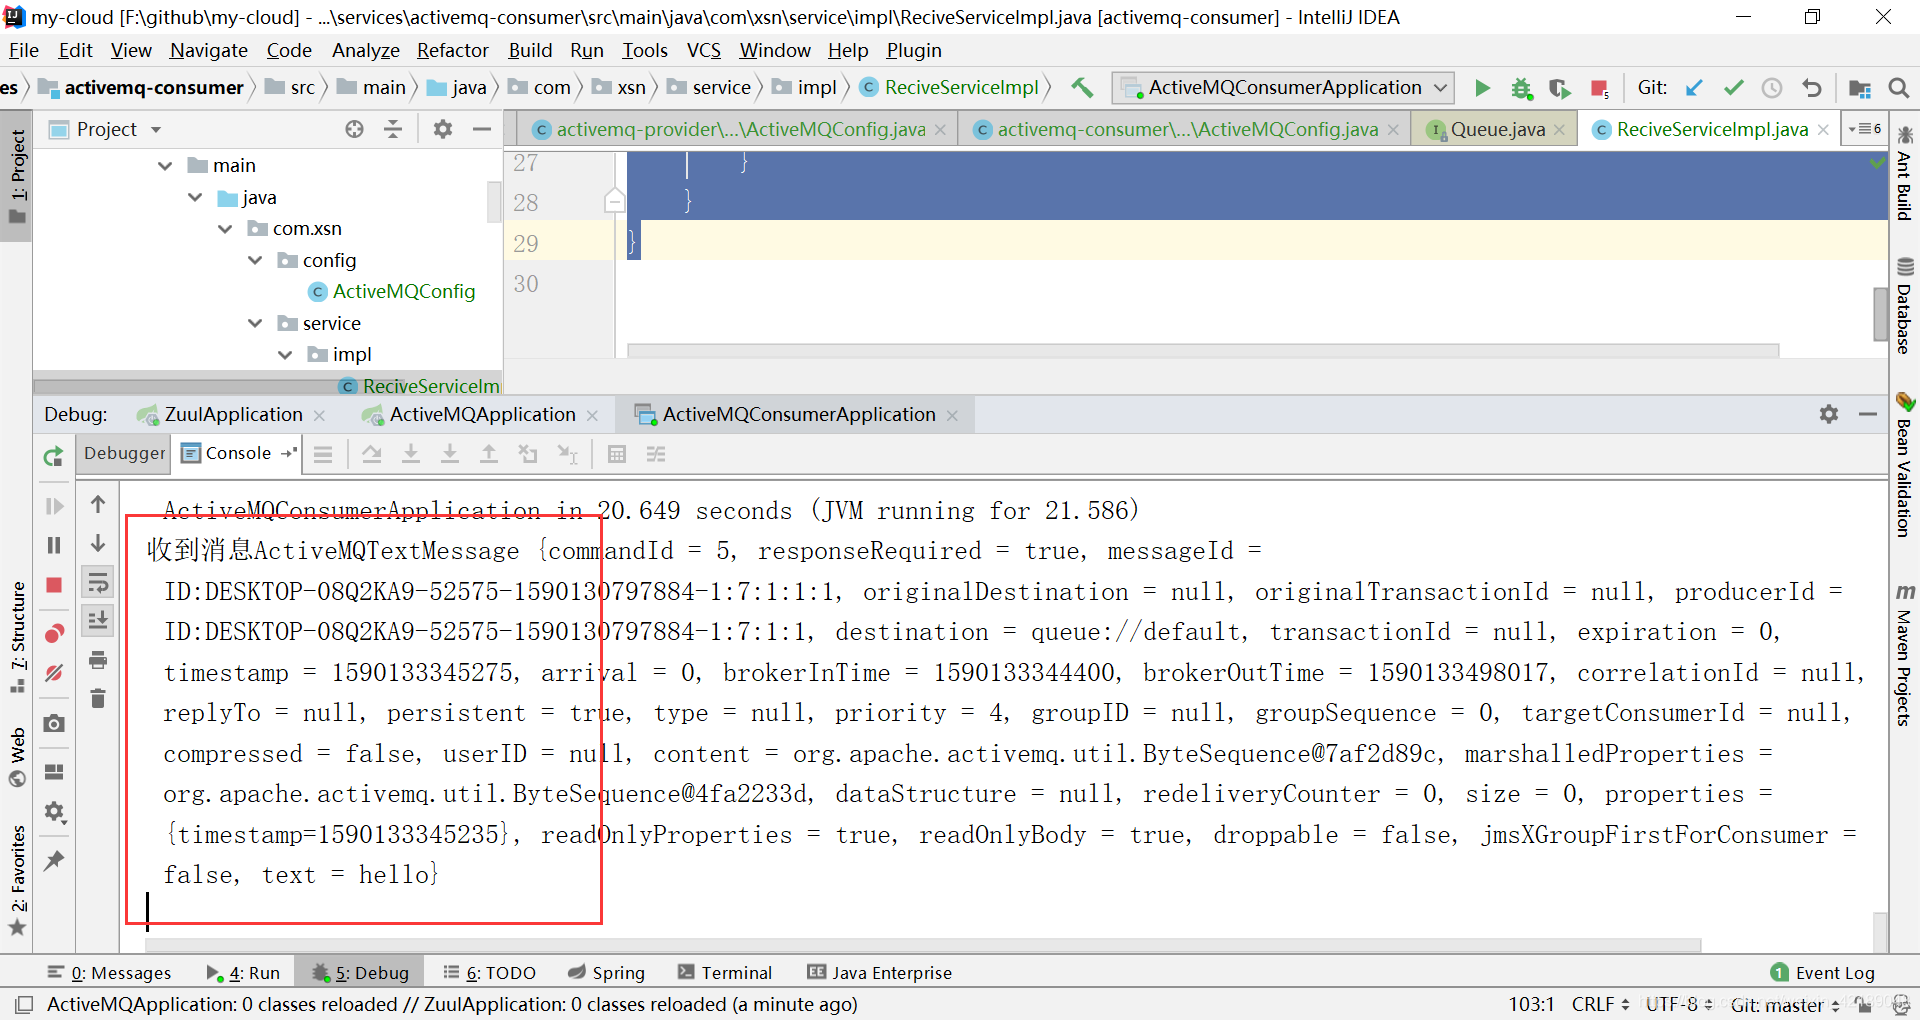
Task: Print console output printer icon
Action: (x=98, y=660)
